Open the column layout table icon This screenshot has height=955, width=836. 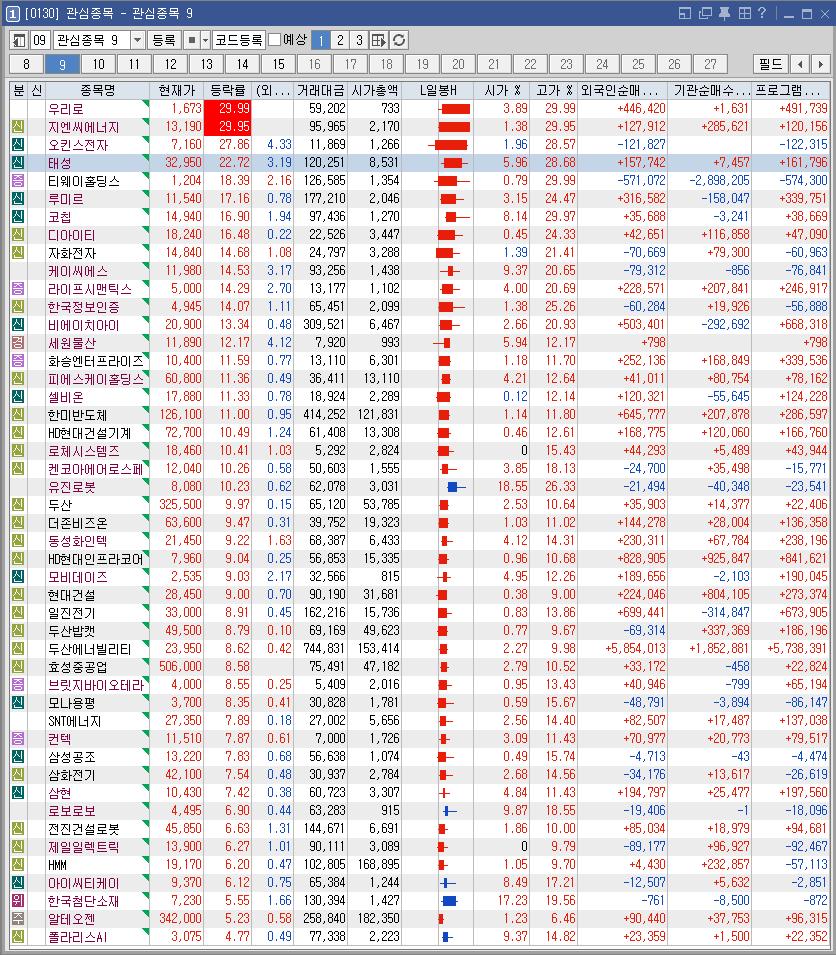[x=379, y=40]
